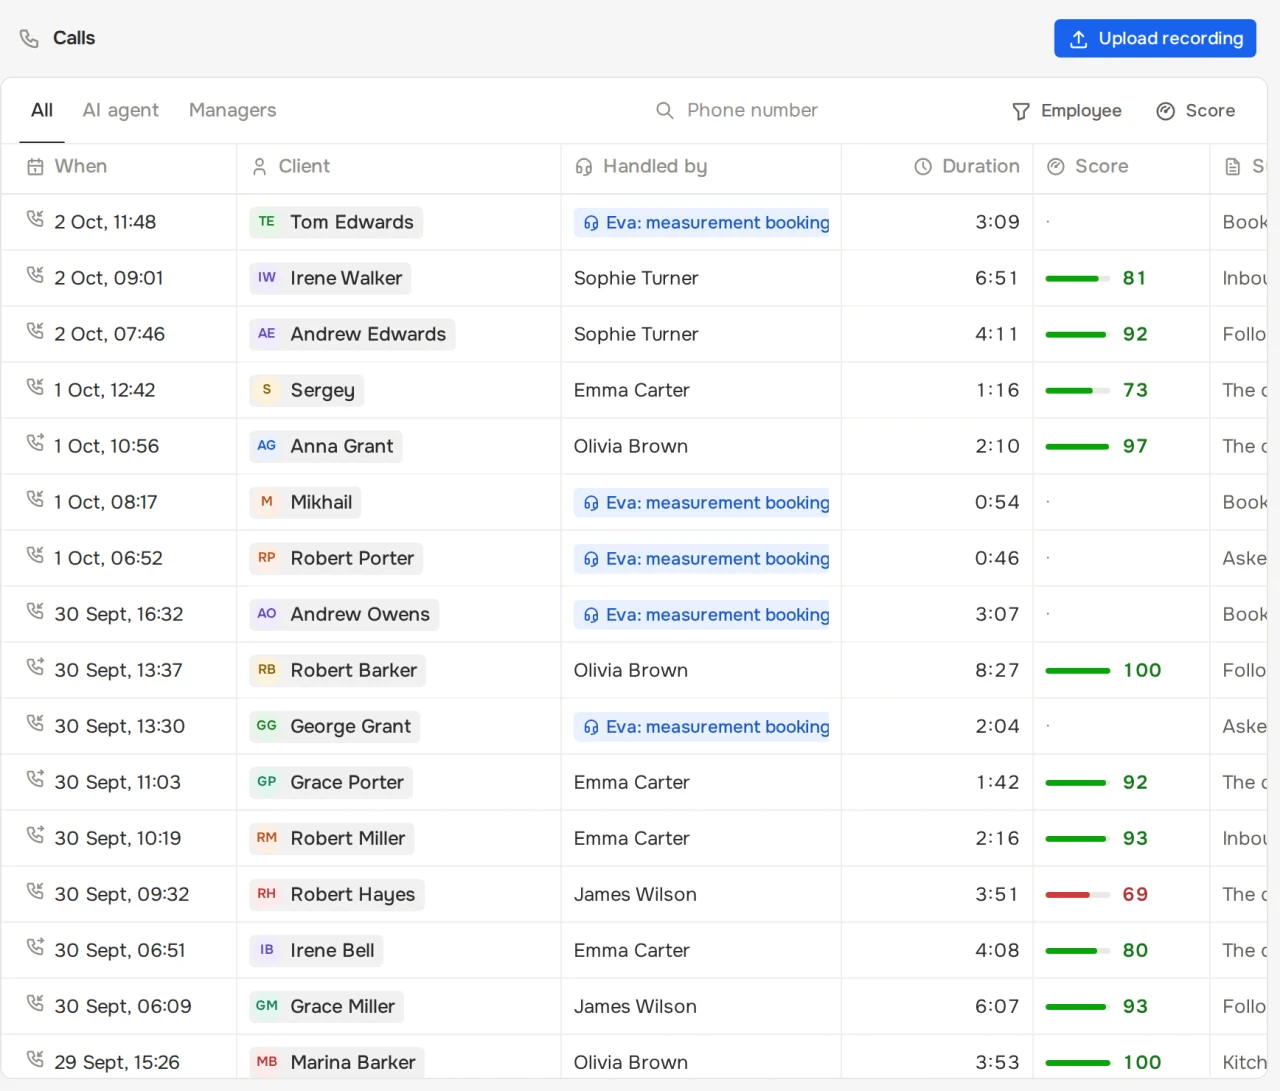The image size is (1280, 1091).
Task: Open client chip Sergey
Action: (306, 390)
